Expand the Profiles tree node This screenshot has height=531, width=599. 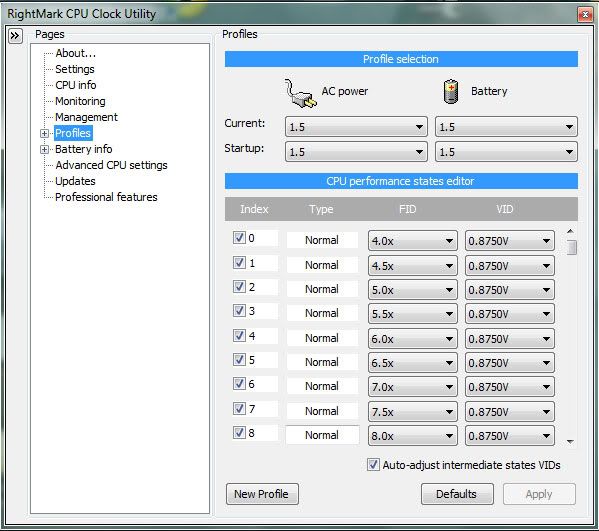44,133
